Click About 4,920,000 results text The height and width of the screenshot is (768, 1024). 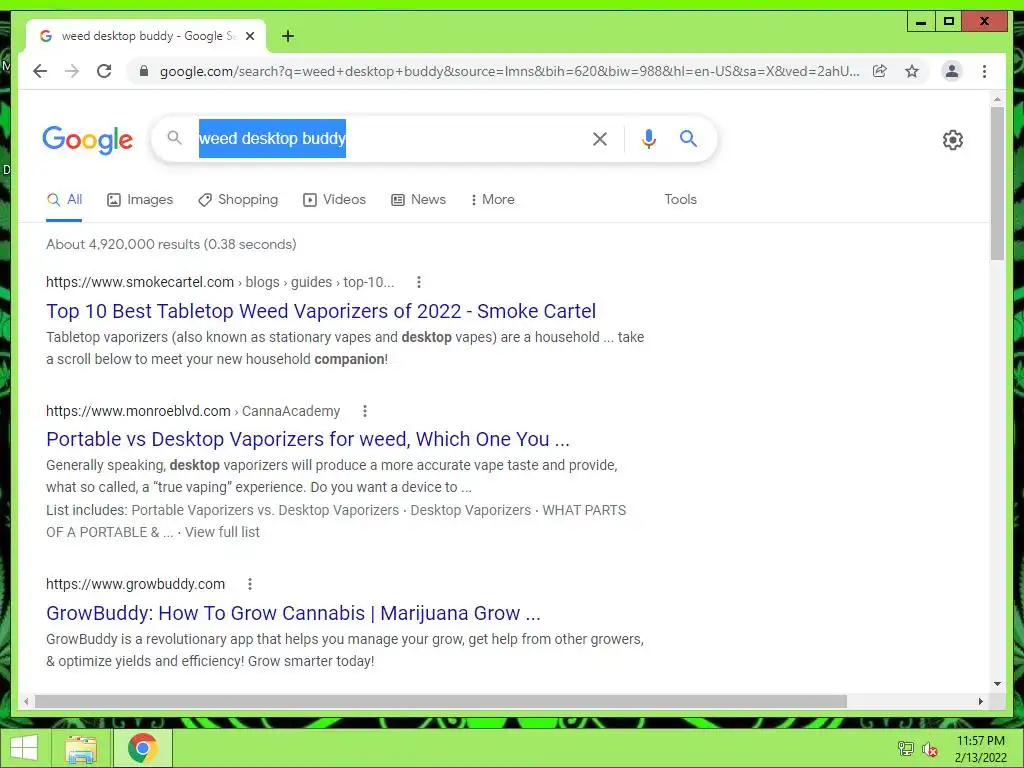tap(171, 244)
